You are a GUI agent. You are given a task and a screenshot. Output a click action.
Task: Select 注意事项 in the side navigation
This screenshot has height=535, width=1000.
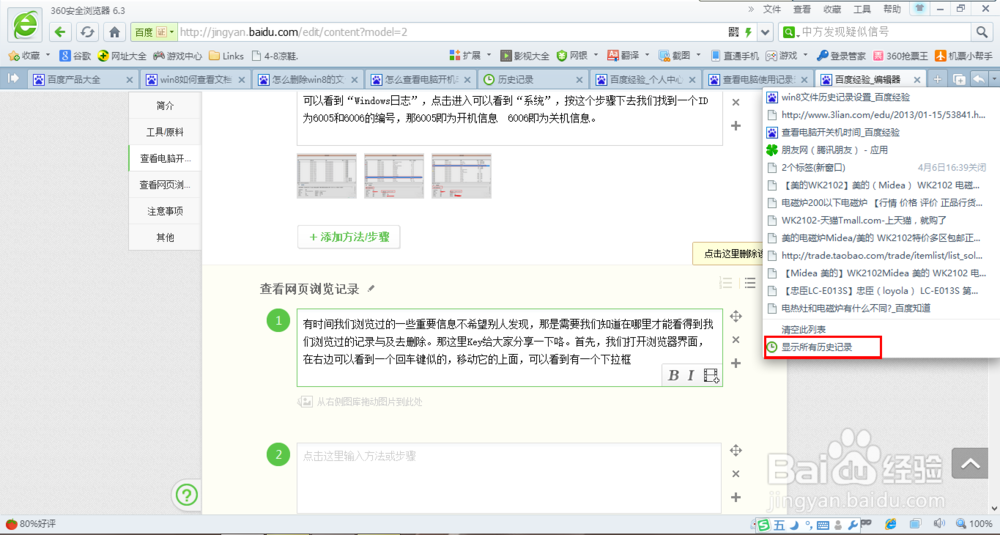(165, 211)
